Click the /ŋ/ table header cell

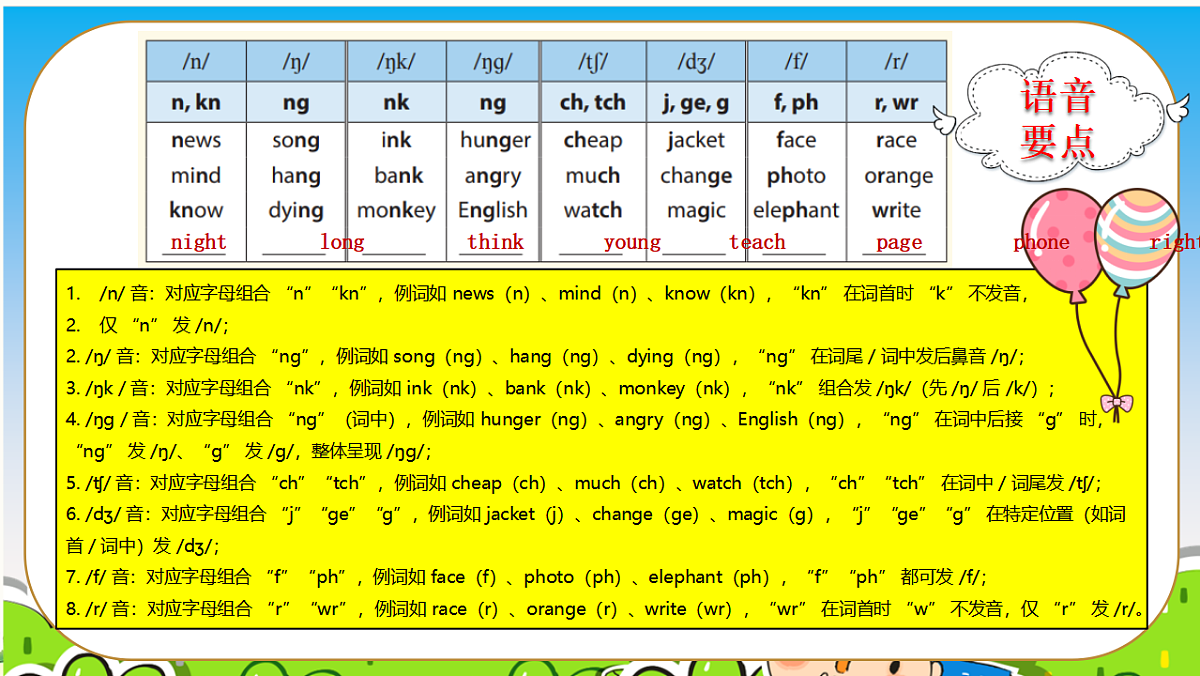(296, 62)
